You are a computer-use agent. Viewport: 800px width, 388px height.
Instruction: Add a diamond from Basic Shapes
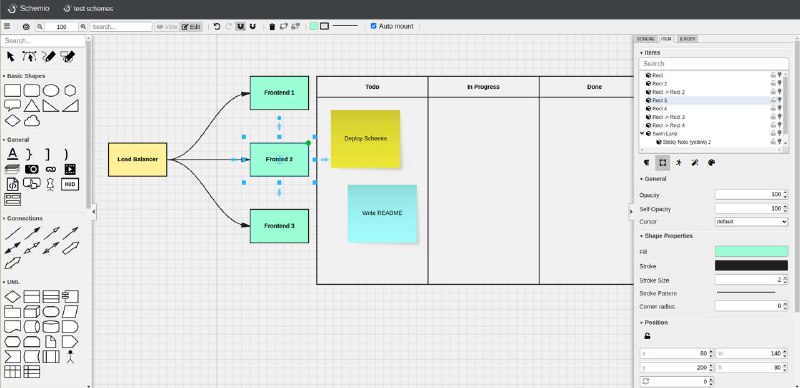click(x=12, y=120)
